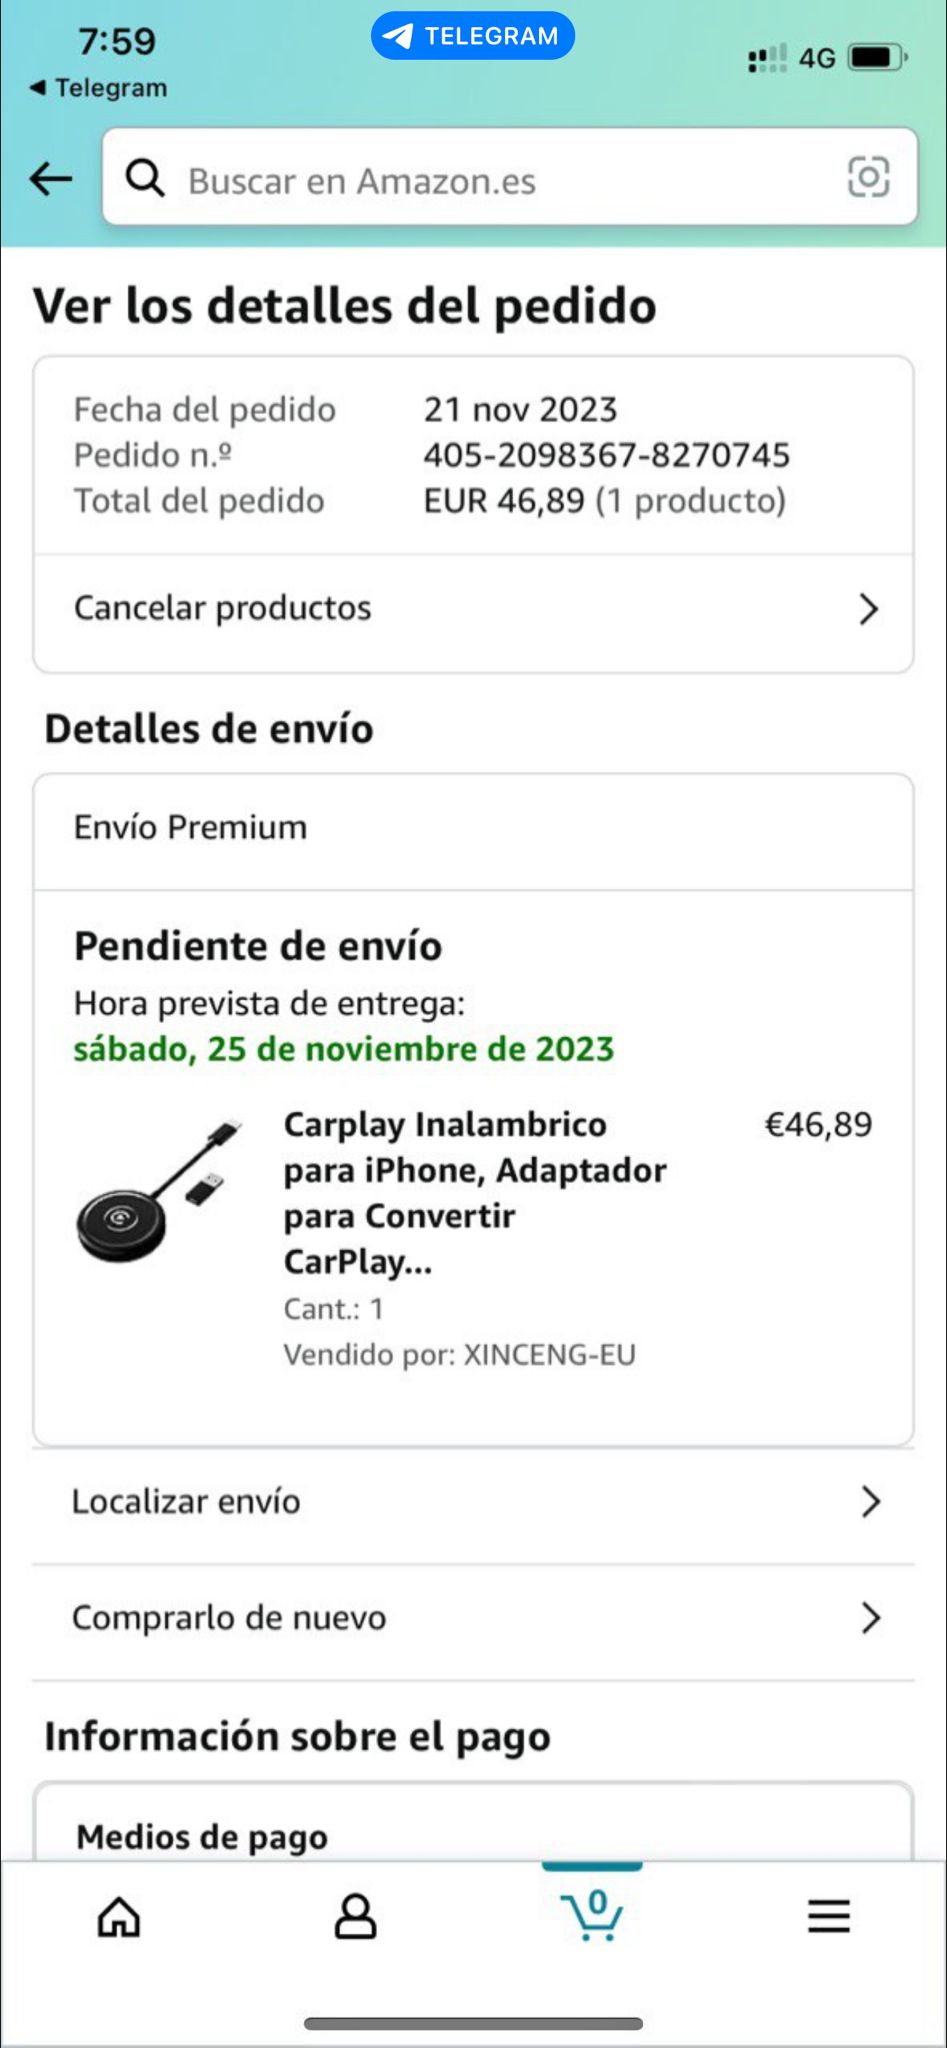Expand the Cancelar productos chevron
This screenshot has width=947, height=2048.
tap(869, 609)
